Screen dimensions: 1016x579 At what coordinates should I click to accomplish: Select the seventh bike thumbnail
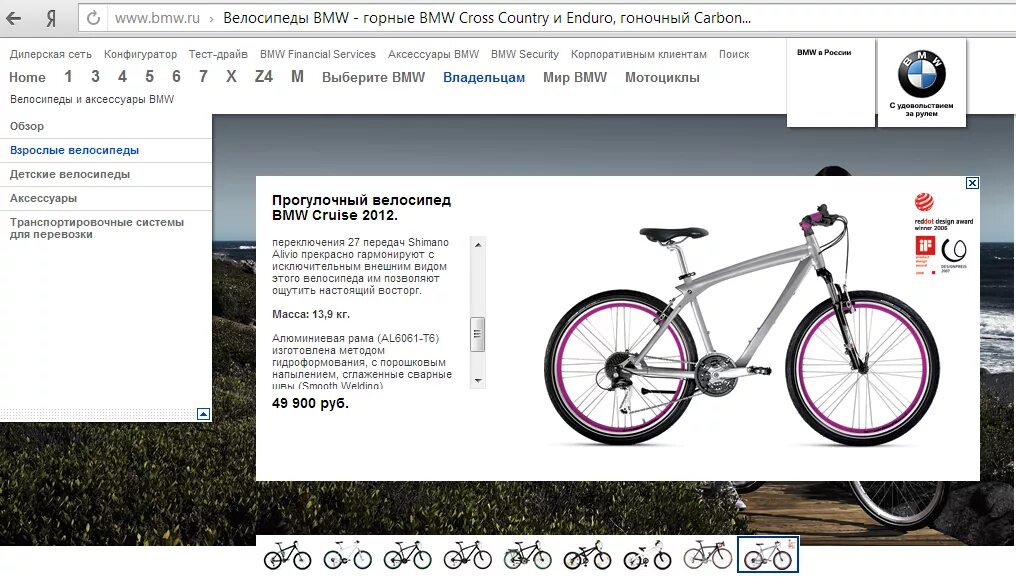647,555
